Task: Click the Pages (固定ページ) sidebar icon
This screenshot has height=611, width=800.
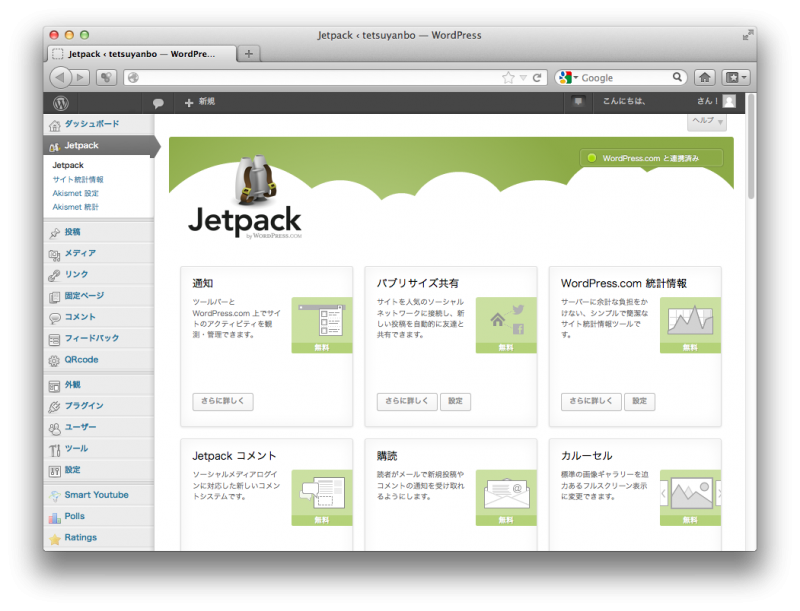Action: click(55, 297)
